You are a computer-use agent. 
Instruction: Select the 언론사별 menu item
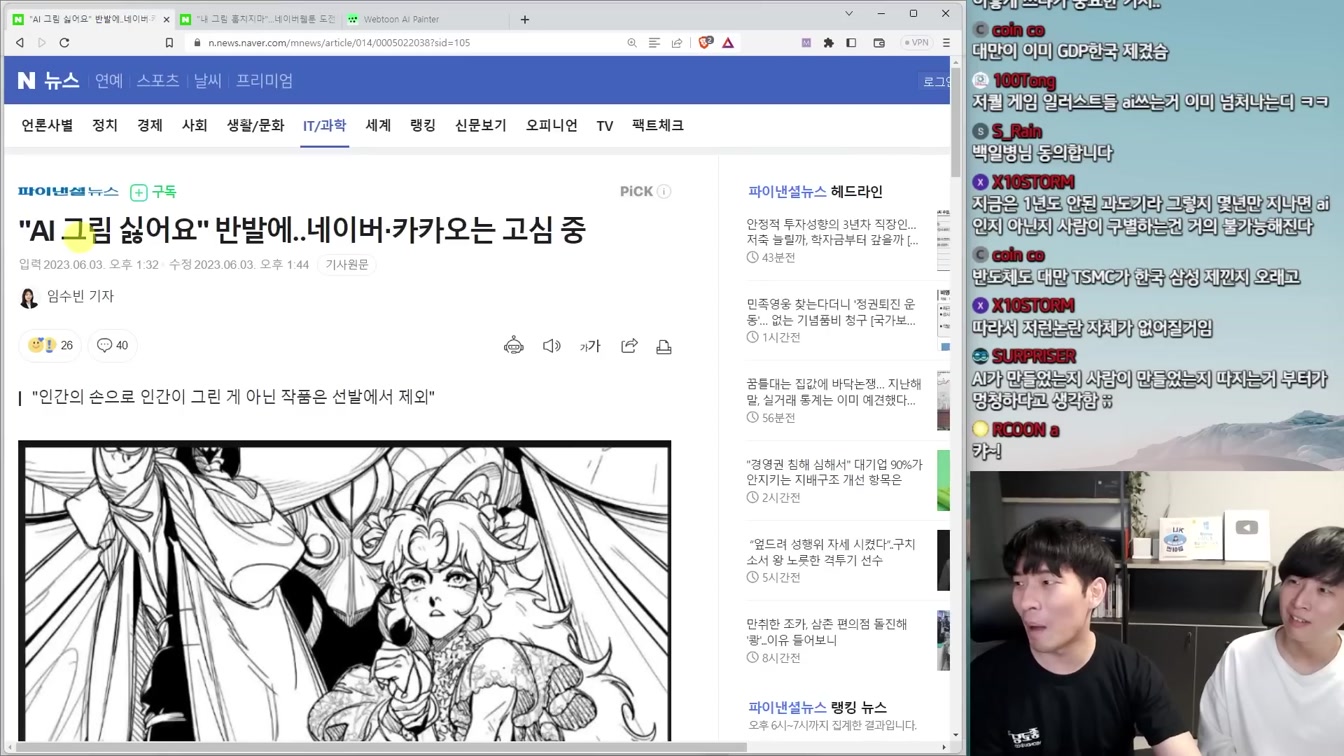(x=48, y=126)
